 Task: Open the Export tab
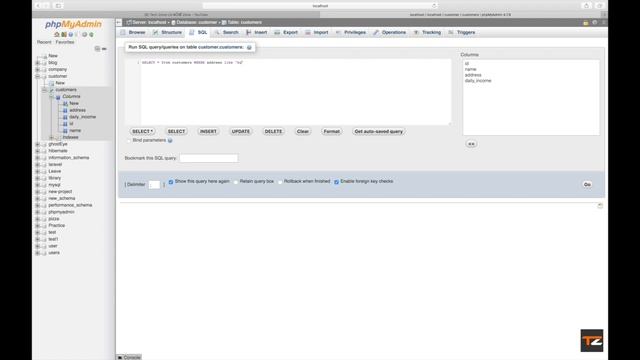point(286,32)
